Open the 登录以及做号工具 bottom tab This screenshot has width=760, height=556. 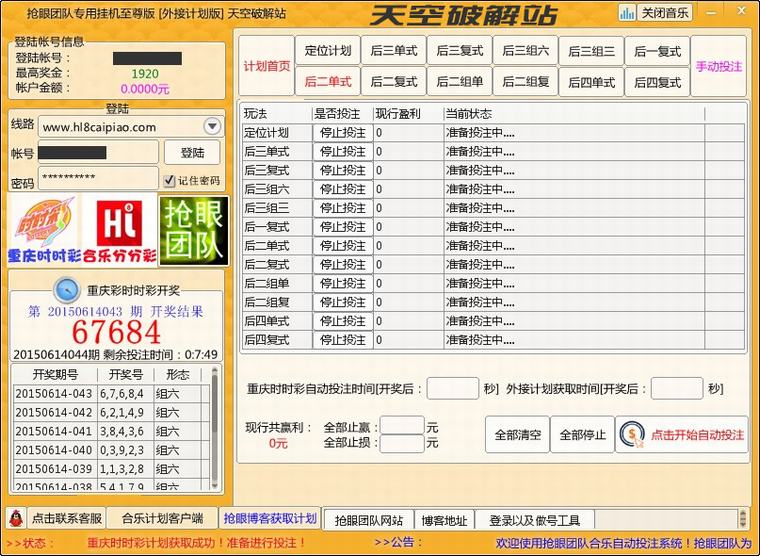pos(534,520)
